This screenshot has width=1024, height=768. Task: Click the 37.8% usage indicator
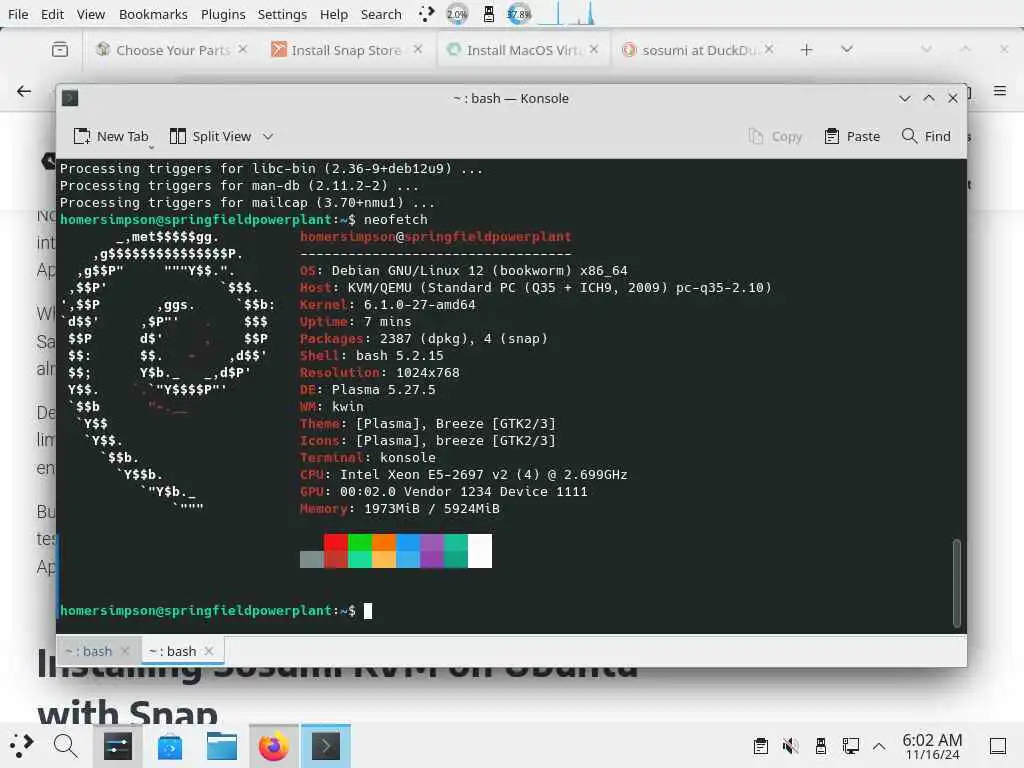(x=519, y=14)
